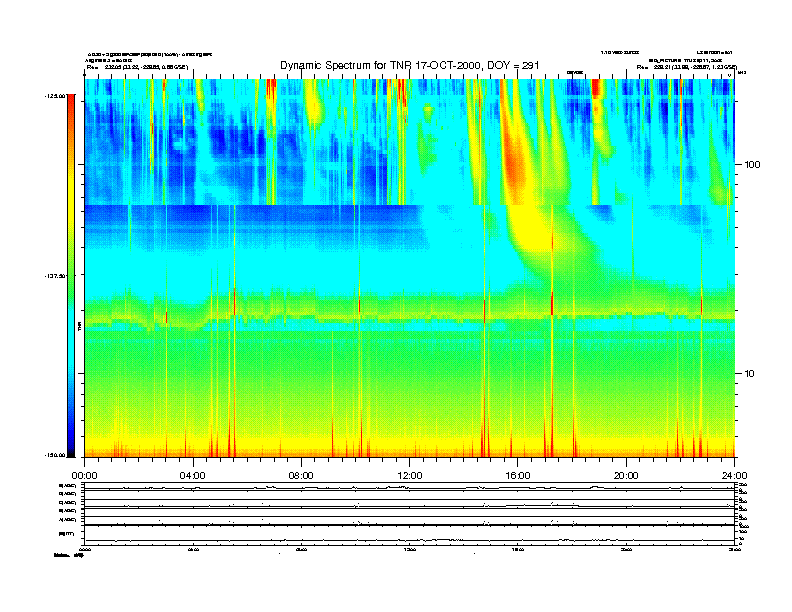Click the 24:00 time axis label

point(734,476)
